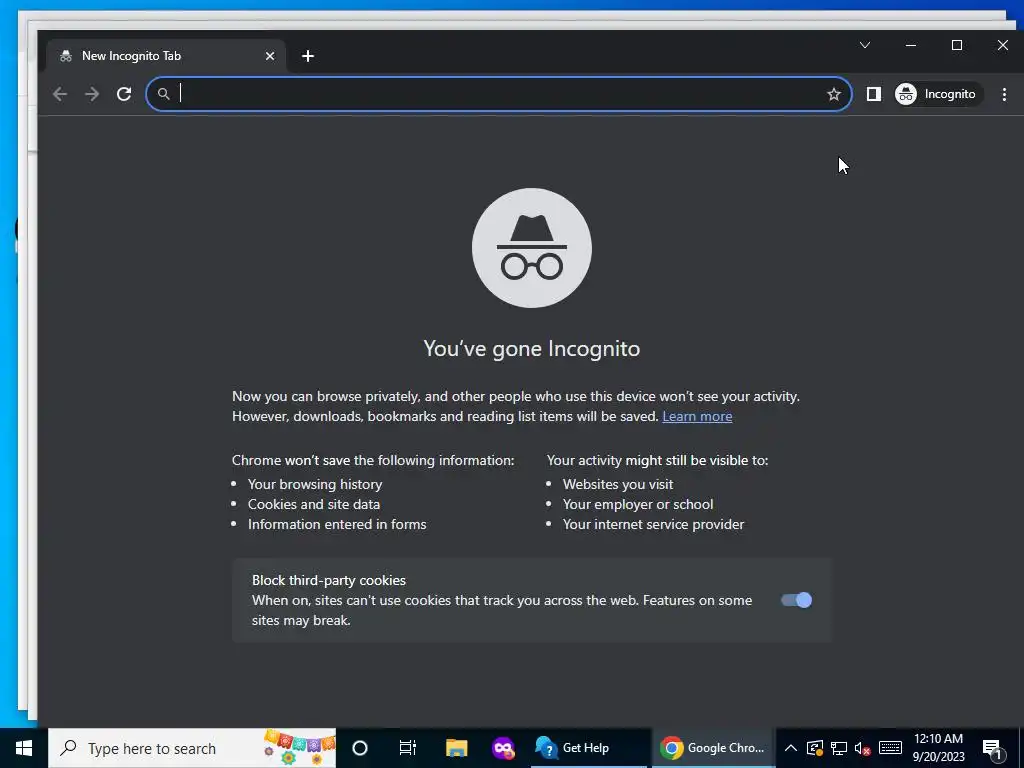Click the search highlights festive icon

point(299,748)
